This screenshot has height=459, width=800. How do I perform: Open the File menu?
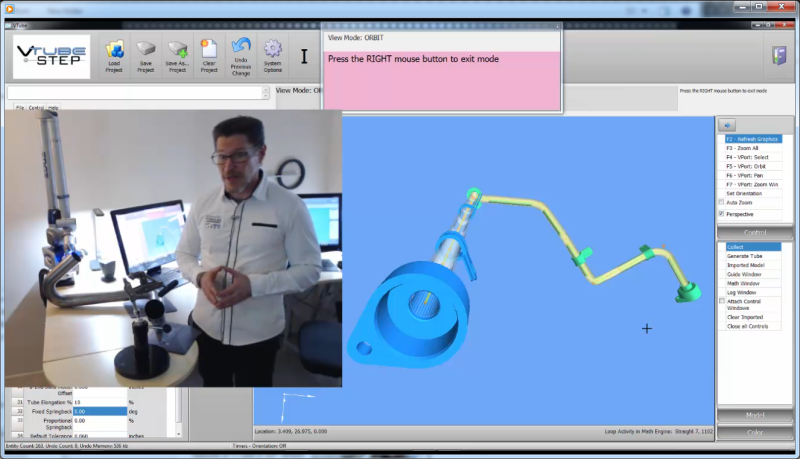20,107
